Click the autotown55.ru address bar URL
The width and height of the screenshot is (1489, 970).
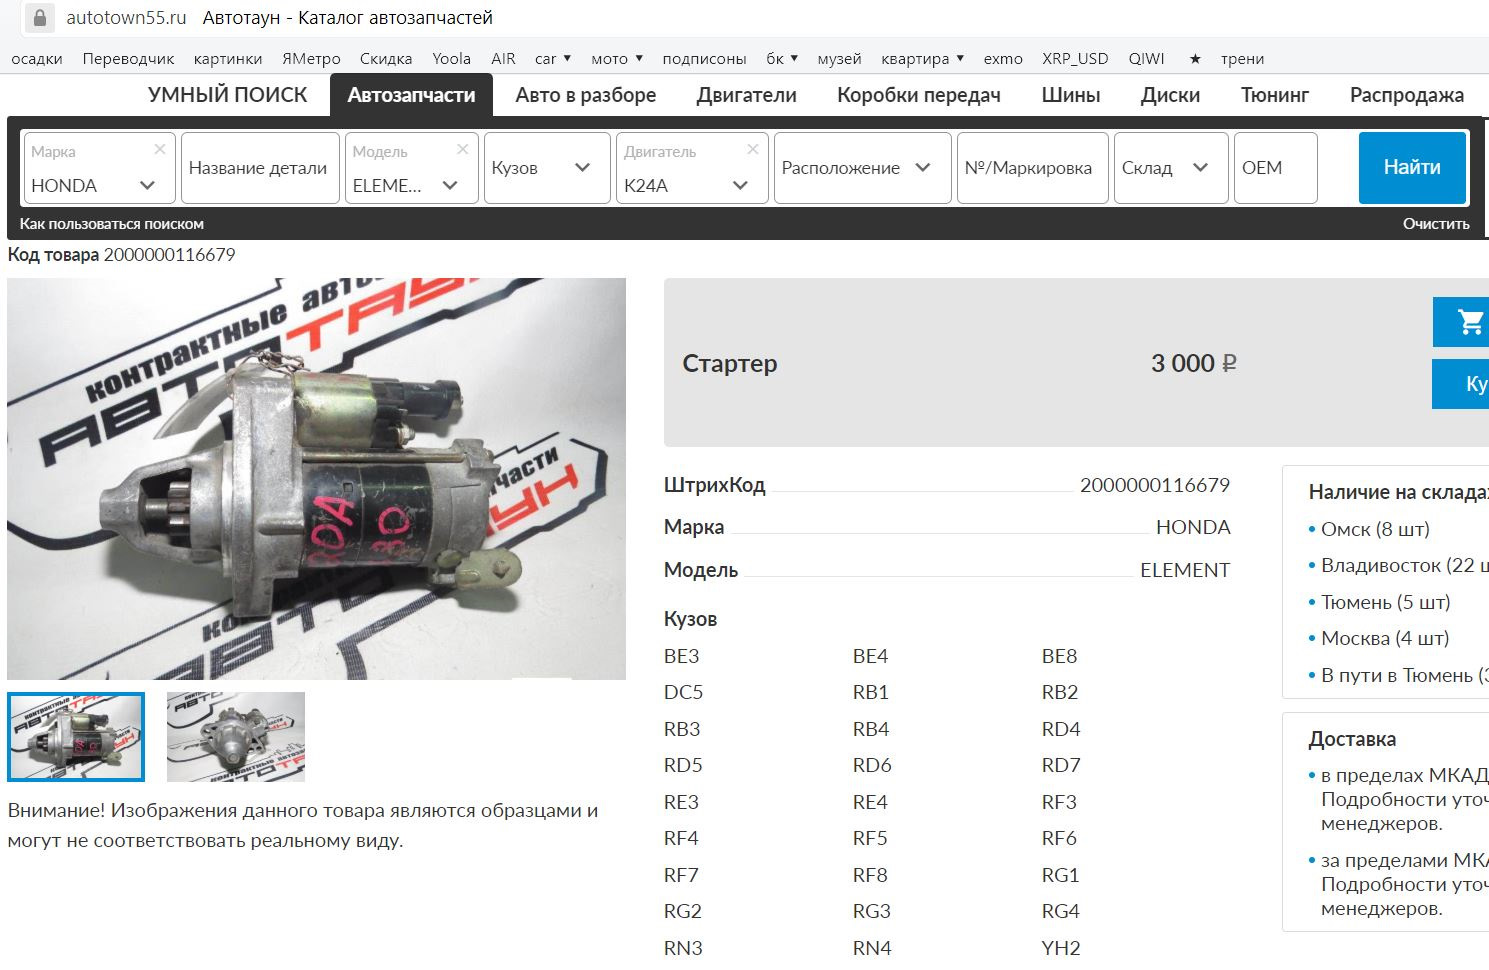126,18
